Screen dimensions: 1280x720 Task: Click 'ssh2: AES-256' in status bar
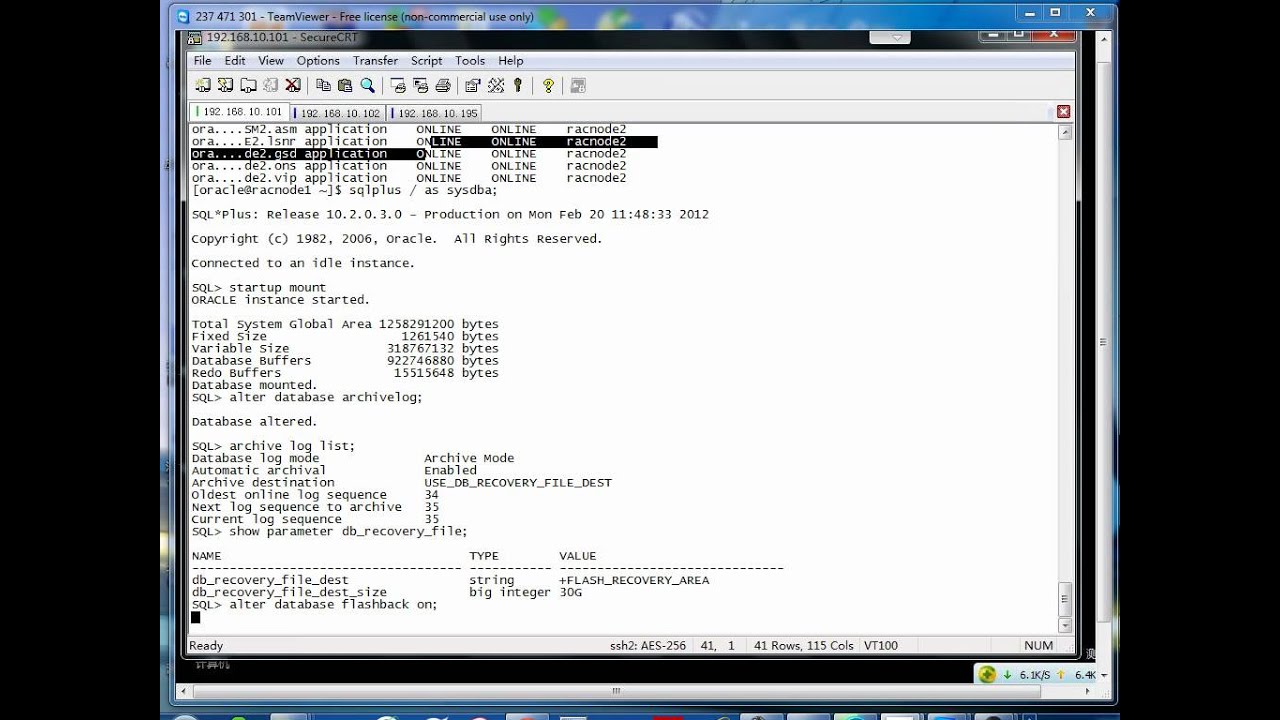[x=648, y=646]
